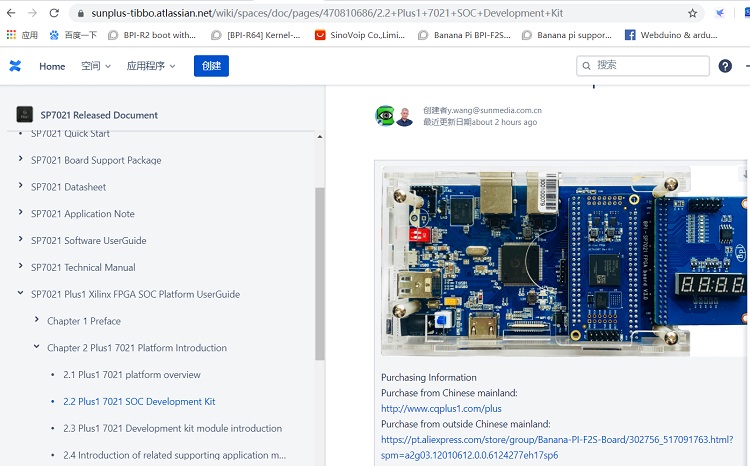Viewport: 750px width, 466px height.
Task: Click the sidebar scroll up arrow
Action: pos(320,137)
